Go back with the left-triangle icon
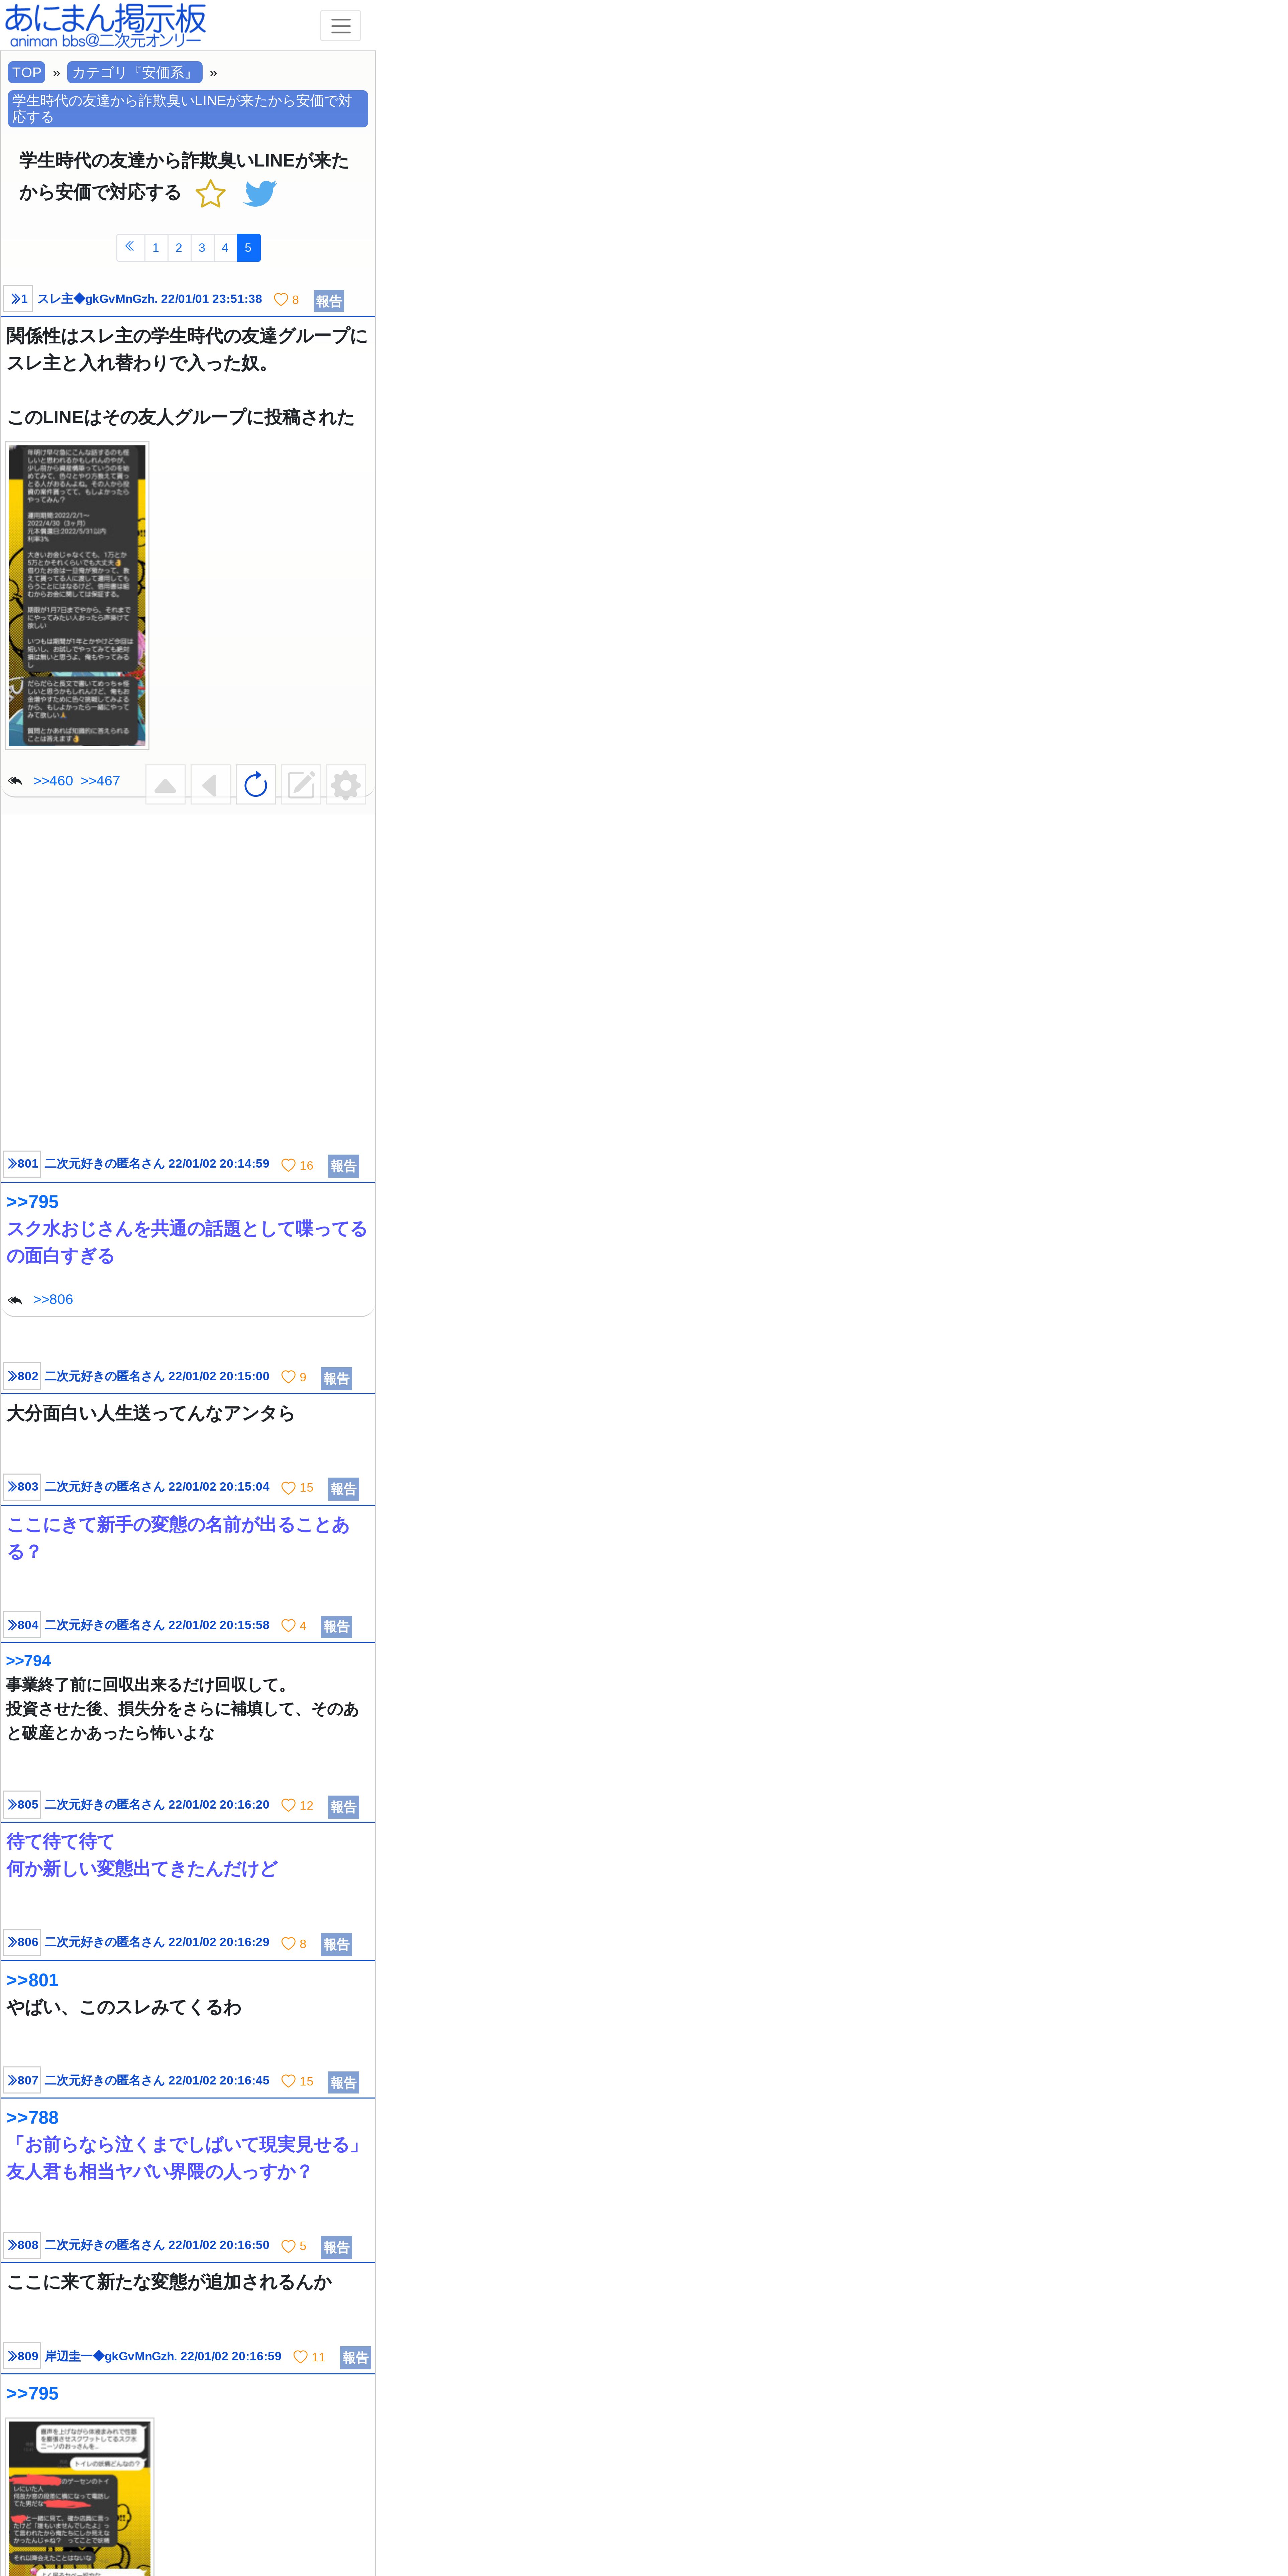Viewport: 1288px width, 2576px height. (210, 785)
